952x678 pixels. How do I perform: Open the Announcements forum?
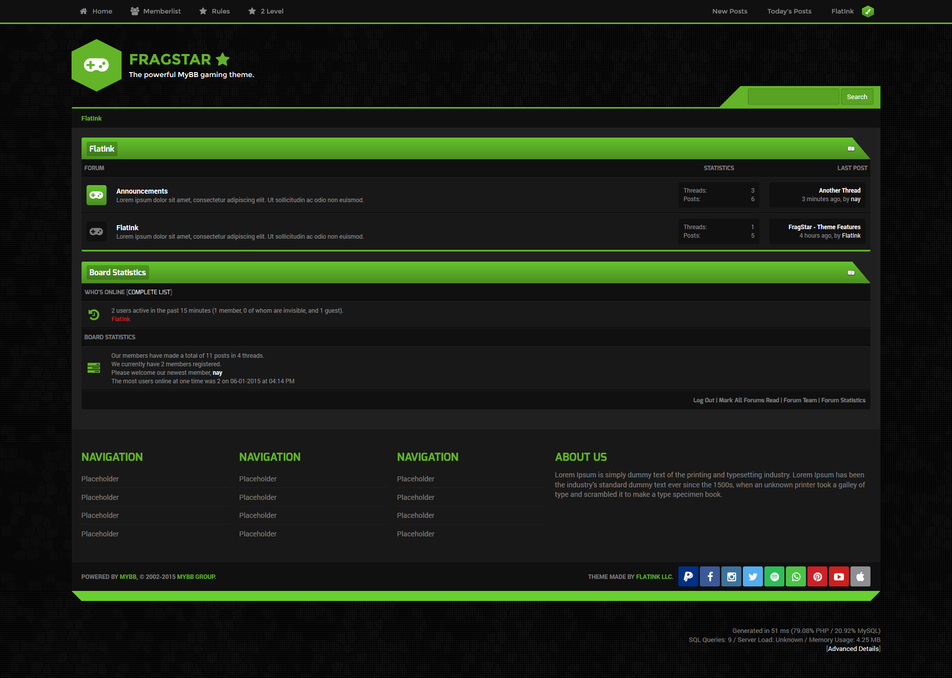142,191
